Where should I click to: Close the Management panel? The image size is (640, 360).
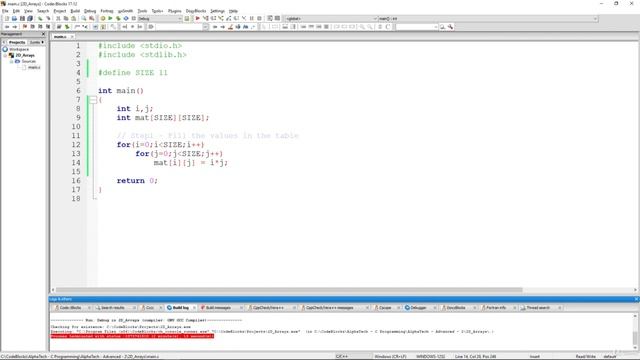tap(43, 34)
